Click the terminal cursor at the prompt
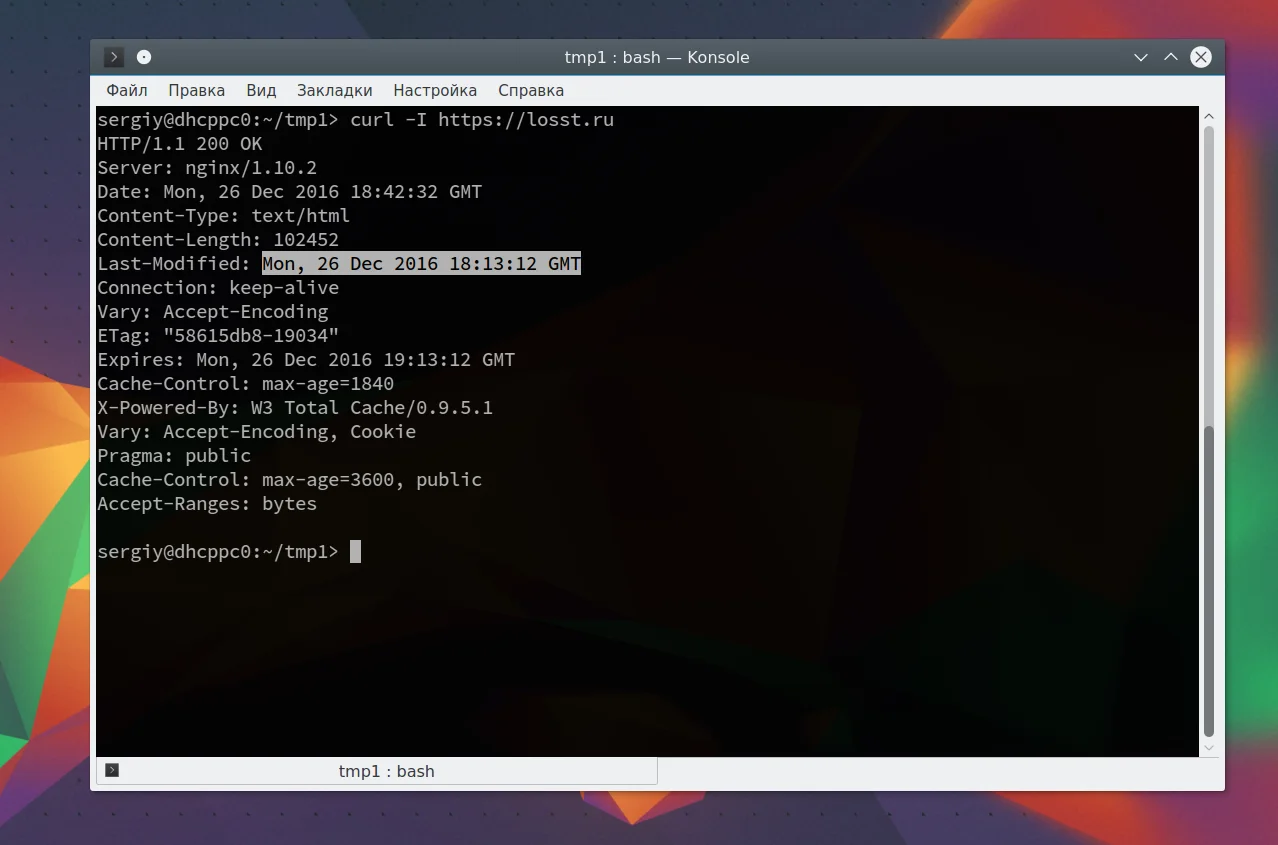The height and width of the screenshot is (845, 1278). (x=355, y=552)
